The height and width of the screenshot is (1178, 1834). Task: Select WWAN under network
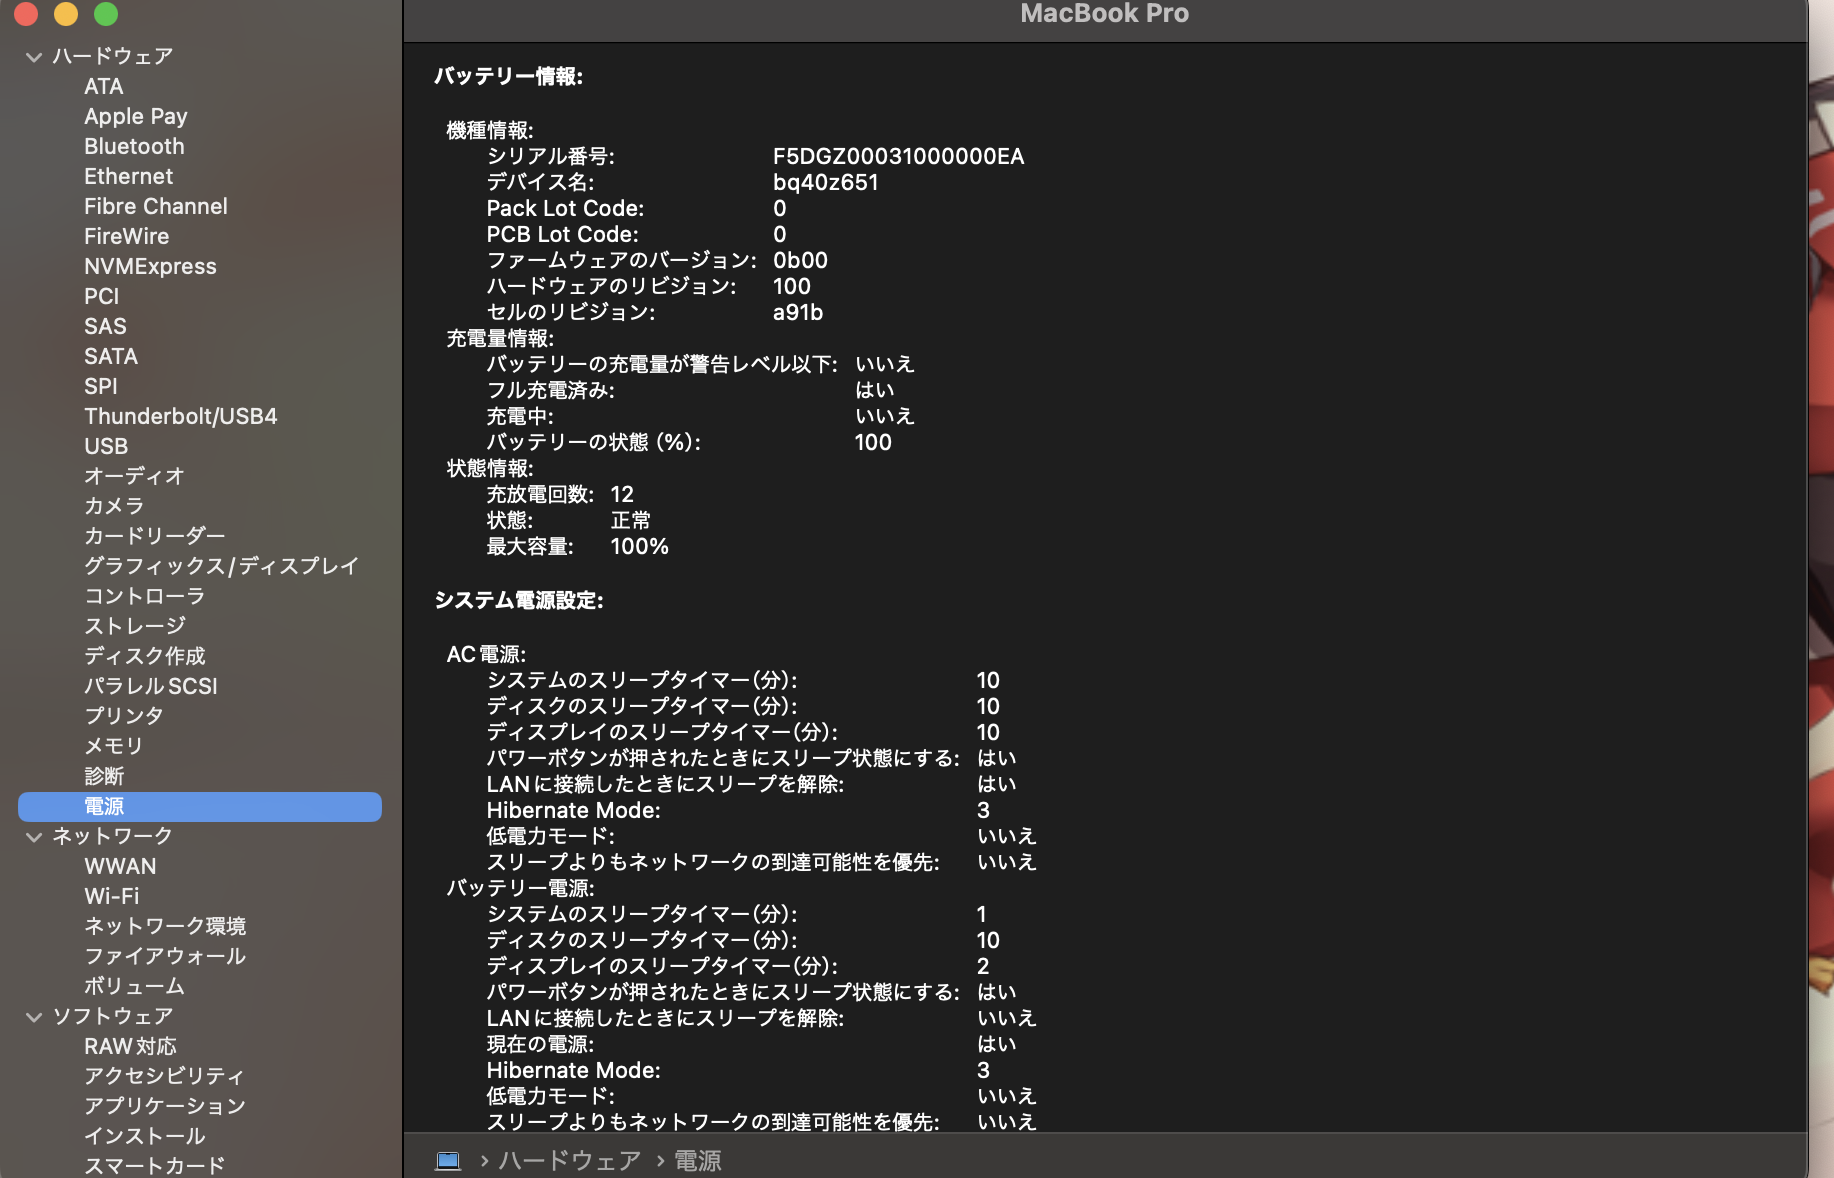pos(120,867)
